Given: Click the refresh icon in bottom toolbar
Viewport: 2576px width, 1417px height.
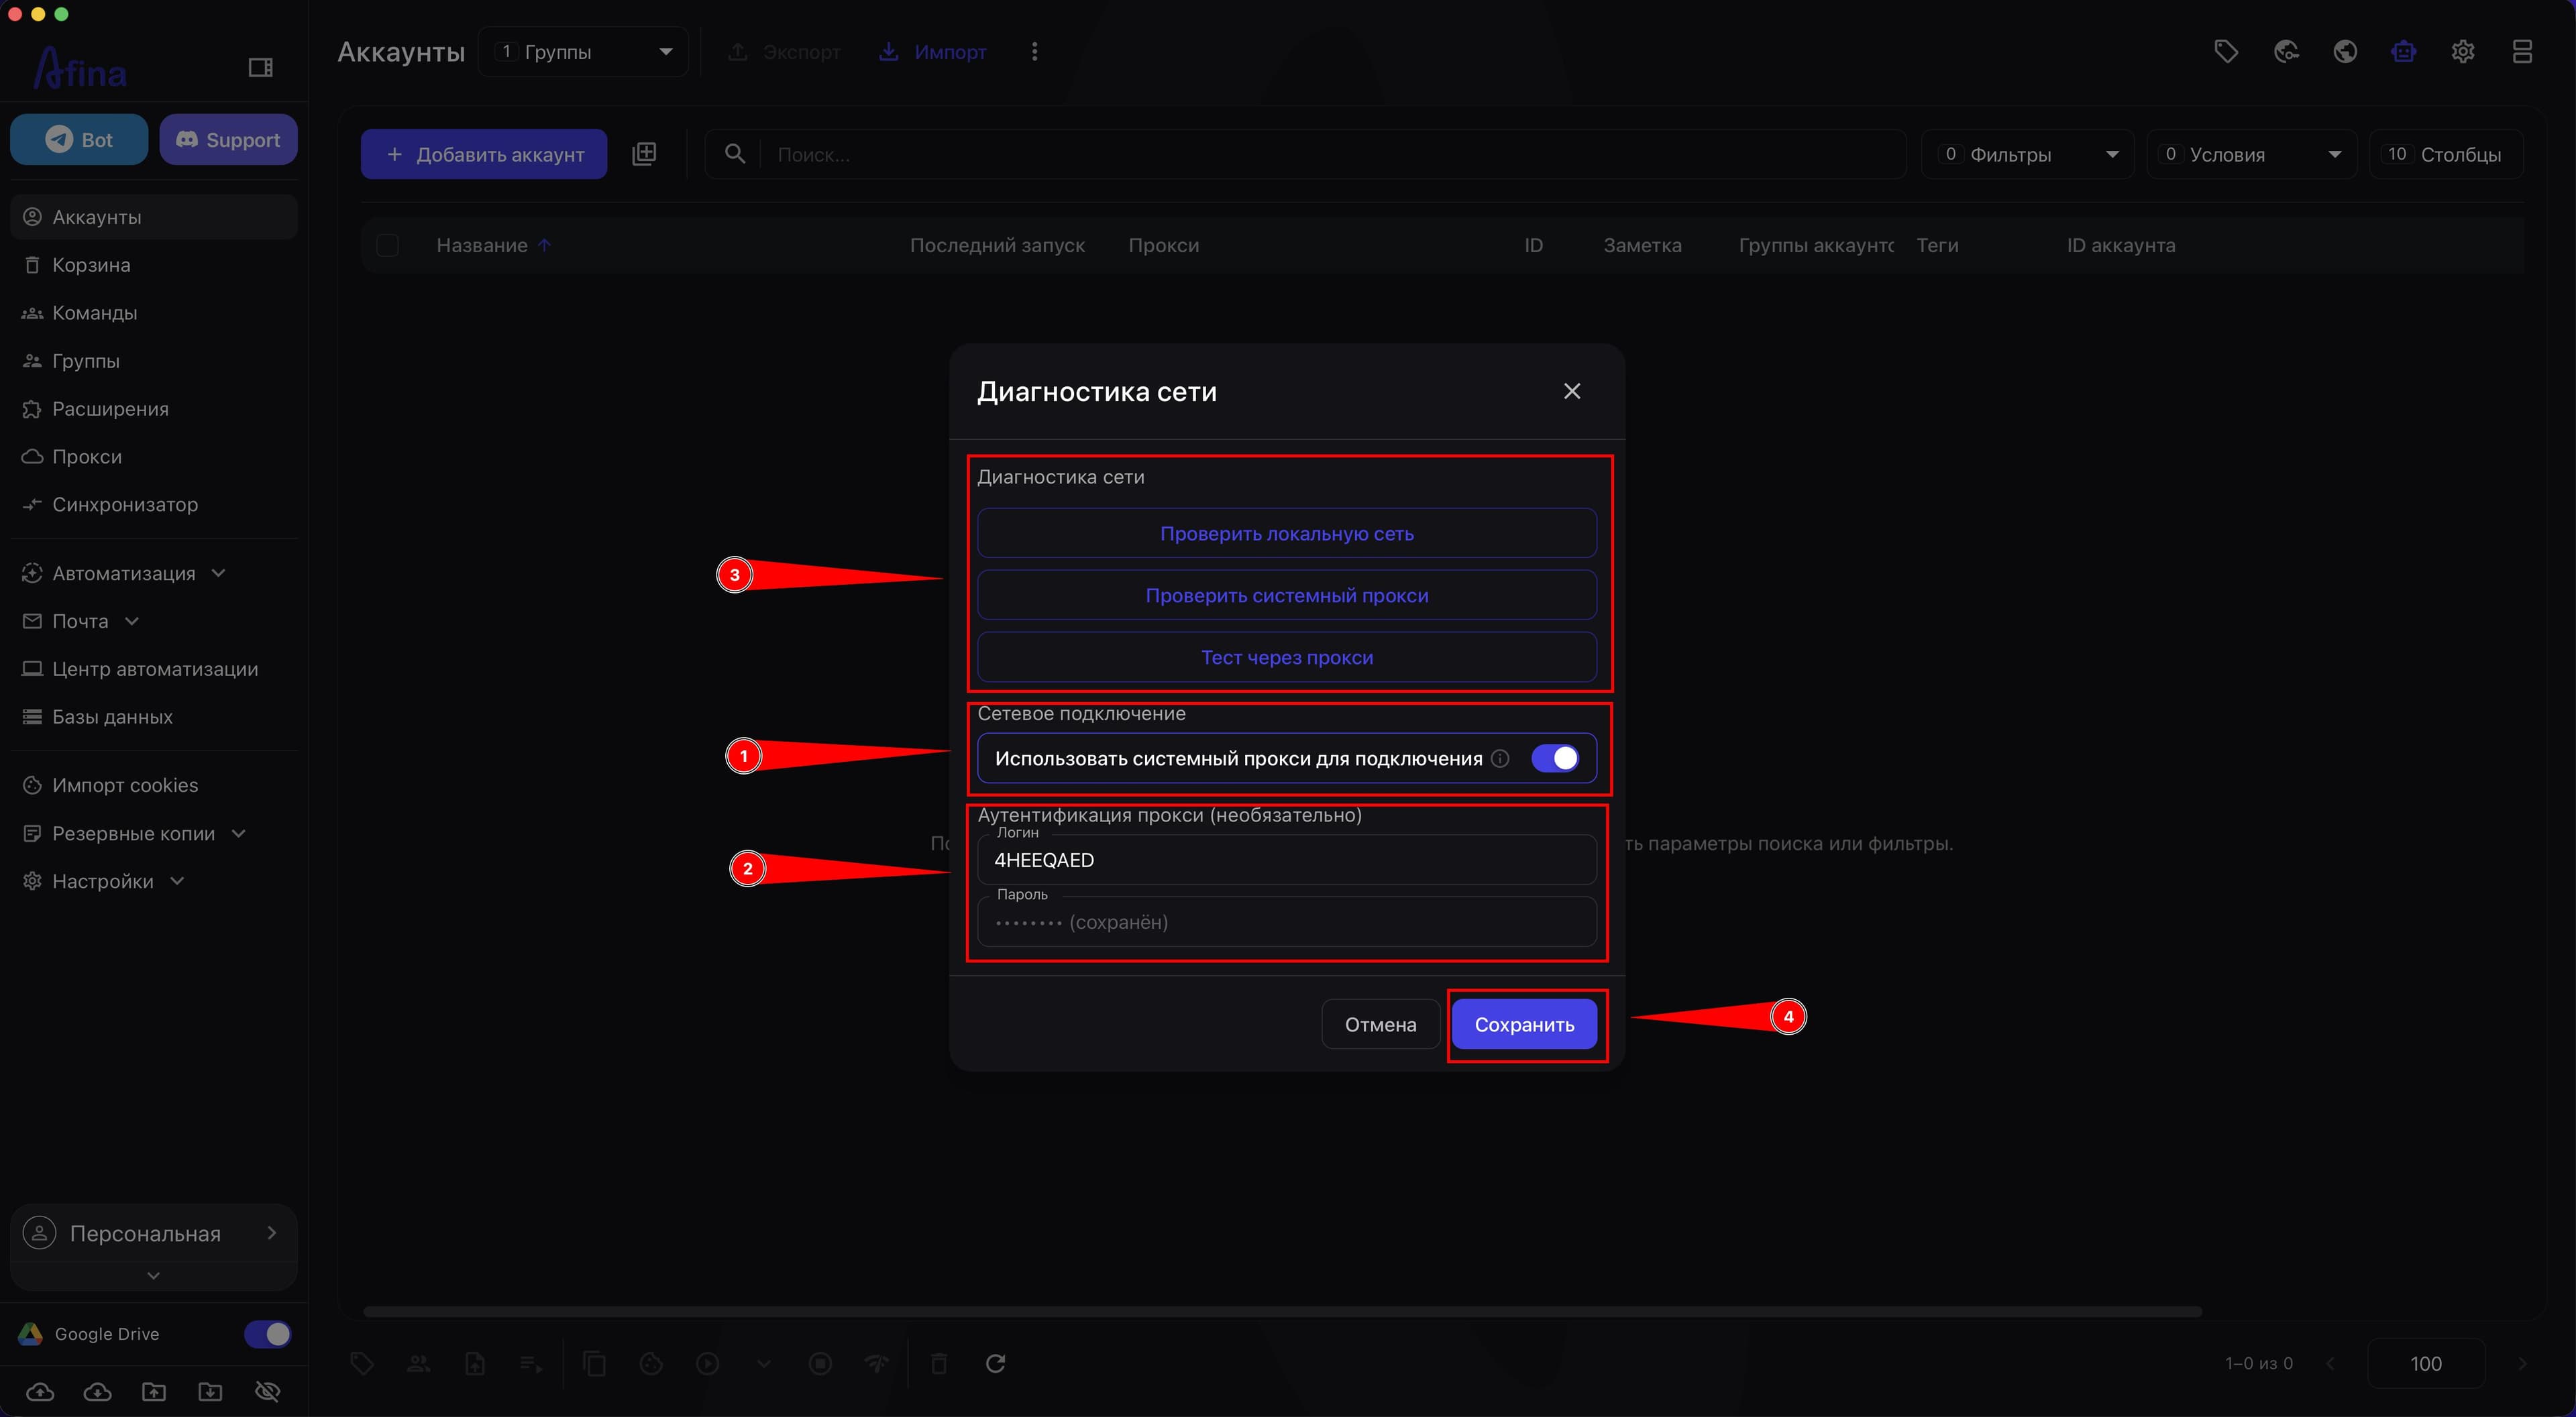Looking at the screenshot, I should [995, 1363].
